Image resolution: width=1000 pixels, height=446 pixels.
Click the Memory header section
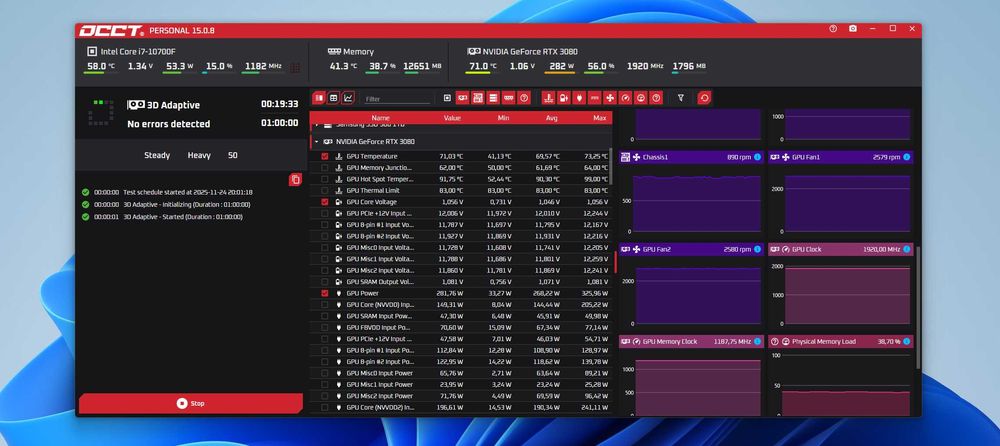pyautogui.click(x=351, y=51)
